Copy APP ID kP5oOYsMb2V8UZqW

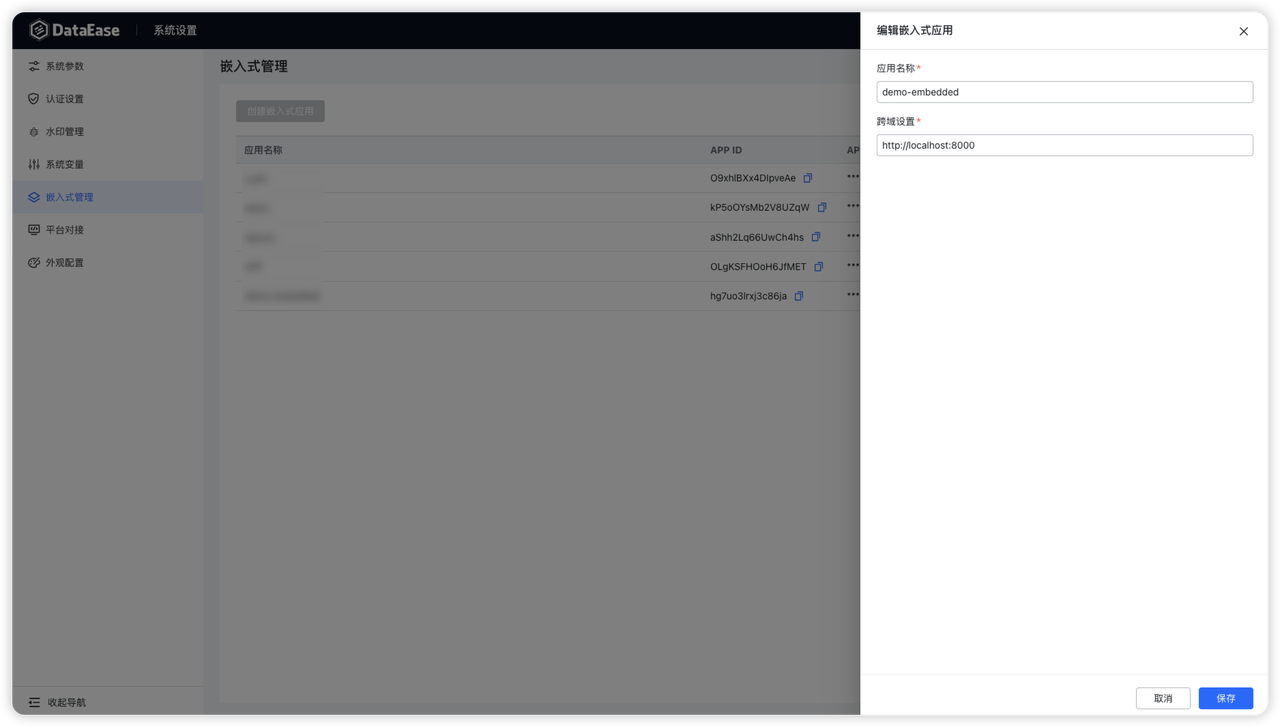point(822,207)
